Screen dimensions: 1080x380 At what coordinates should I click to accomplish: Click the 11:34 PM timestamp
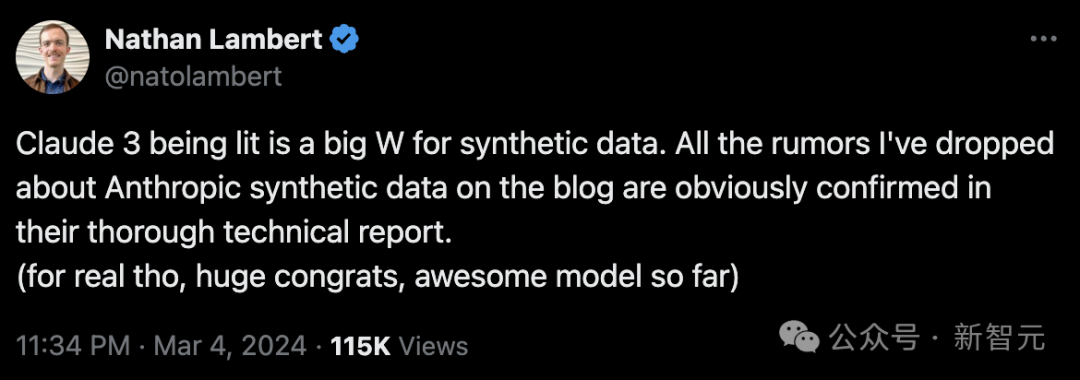pos(74,346)
